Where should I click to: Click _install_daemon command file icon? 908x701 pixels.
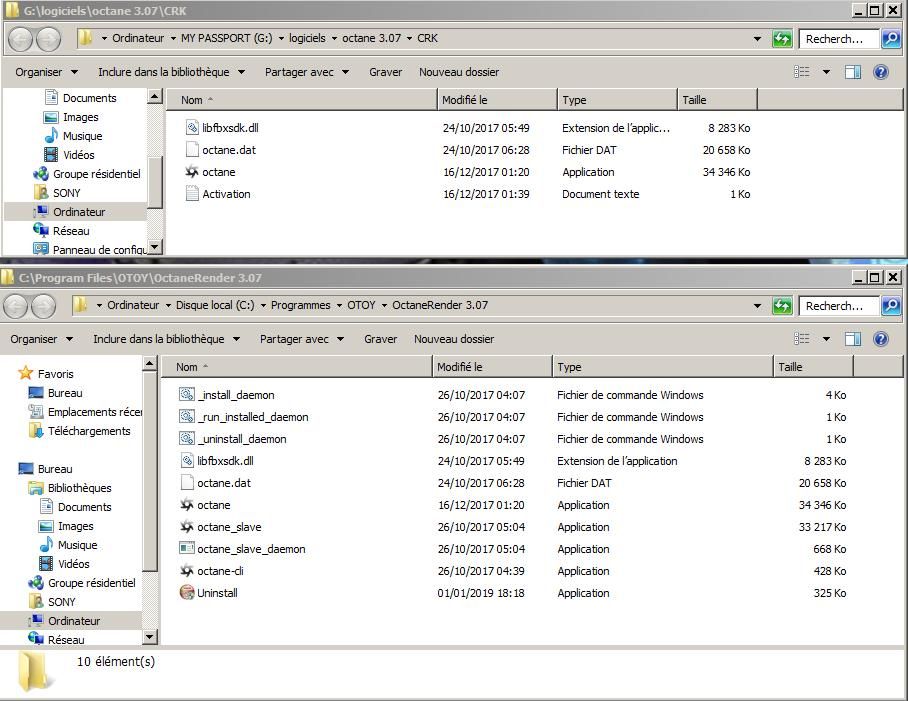[186, 395]
